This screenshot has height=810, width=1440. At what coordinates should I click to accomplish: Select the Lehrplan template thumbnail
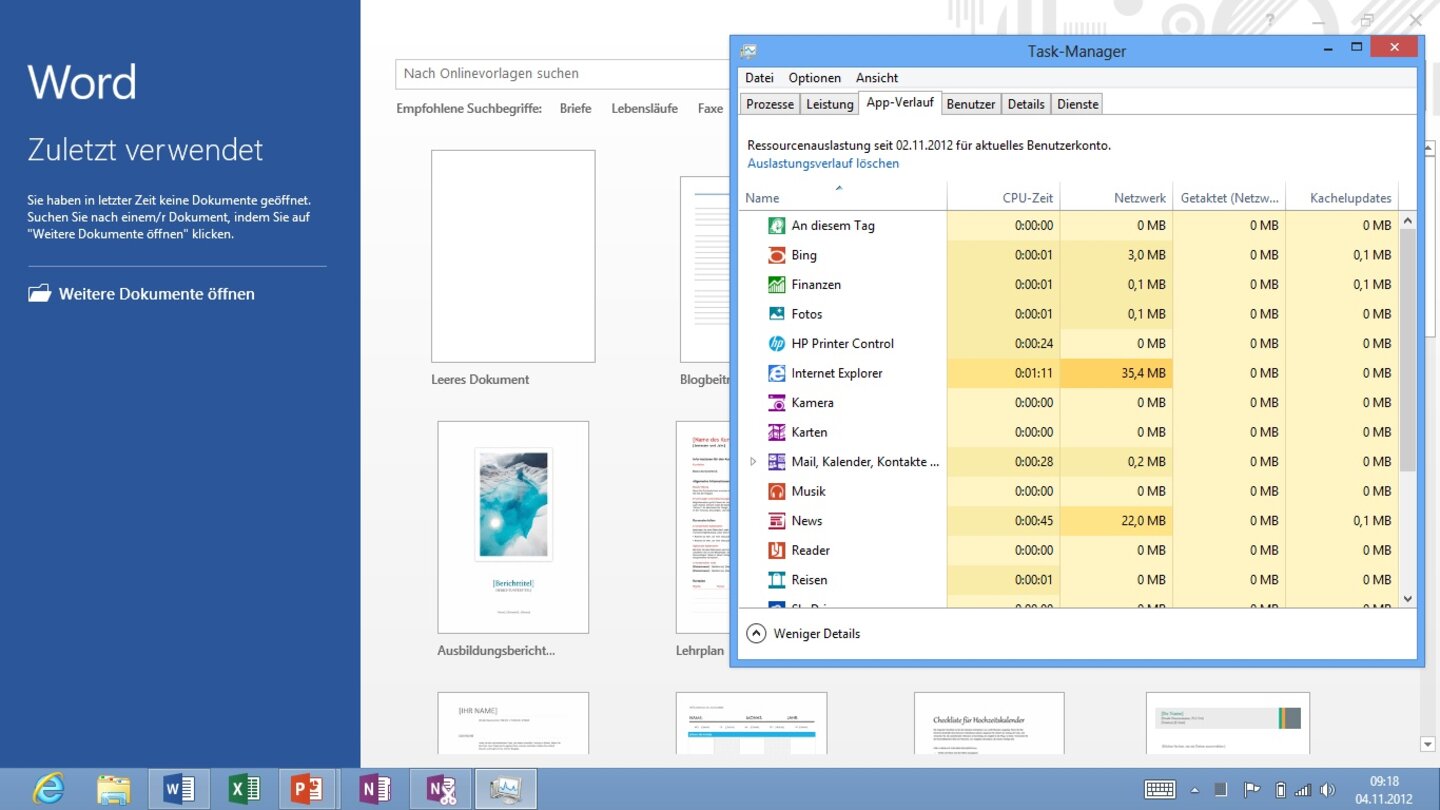[x=703, y=527]
